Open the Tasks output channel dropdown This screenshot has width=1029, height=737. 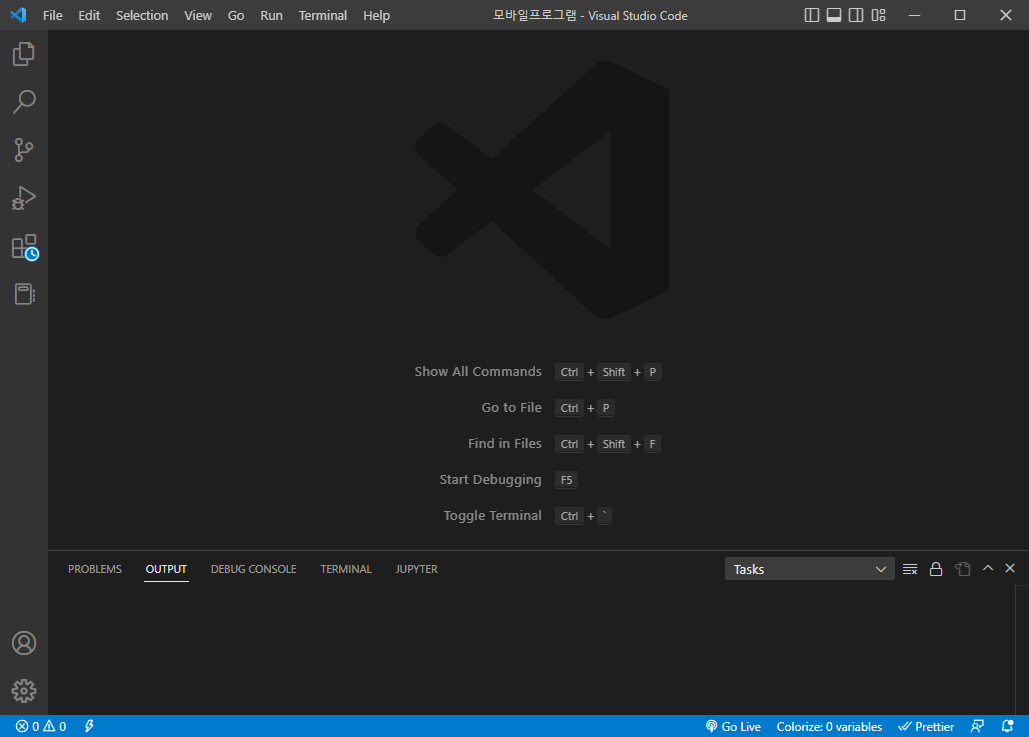(x=809, y=569)
